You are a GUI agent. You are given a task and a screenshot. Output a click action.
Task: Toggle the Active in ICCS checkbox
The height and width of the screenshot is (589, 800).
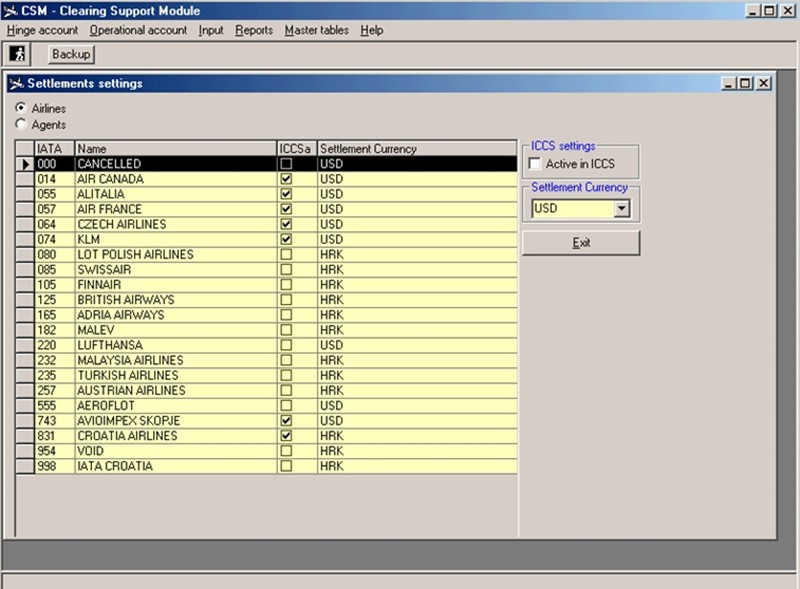[x=535, y=163]
